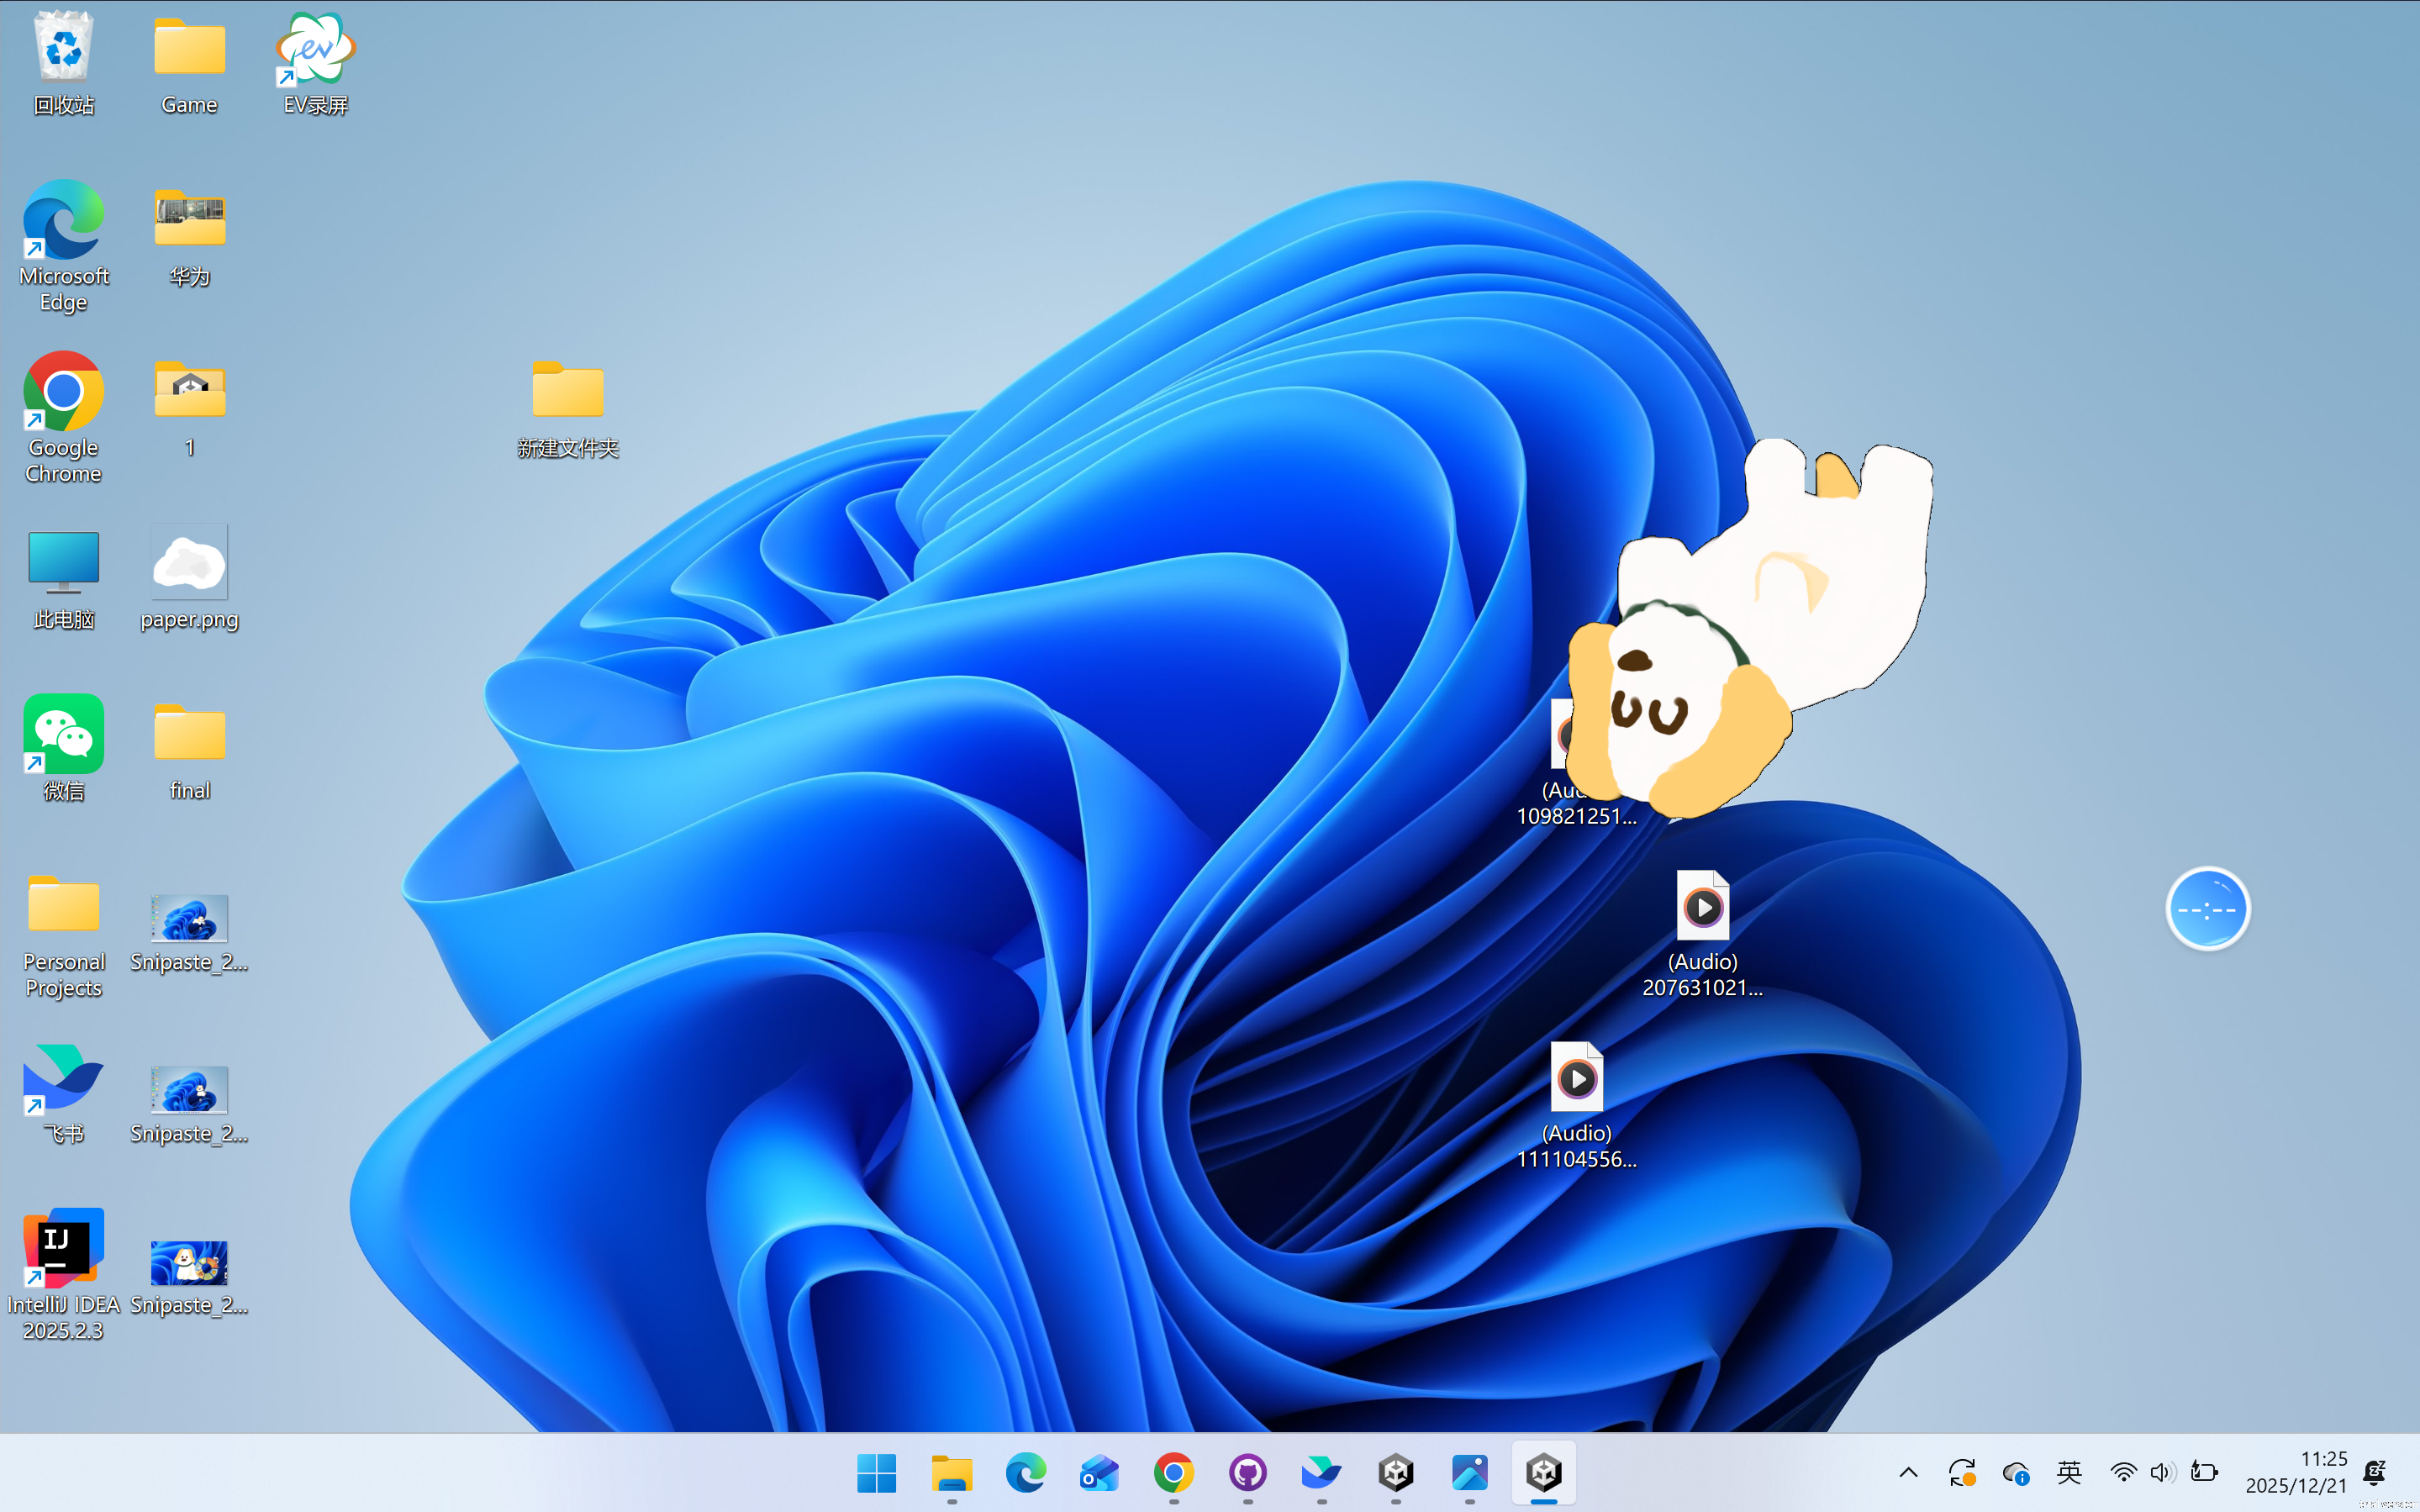Open GitHub Desktop from the taskbar

coord(1247,1473)
